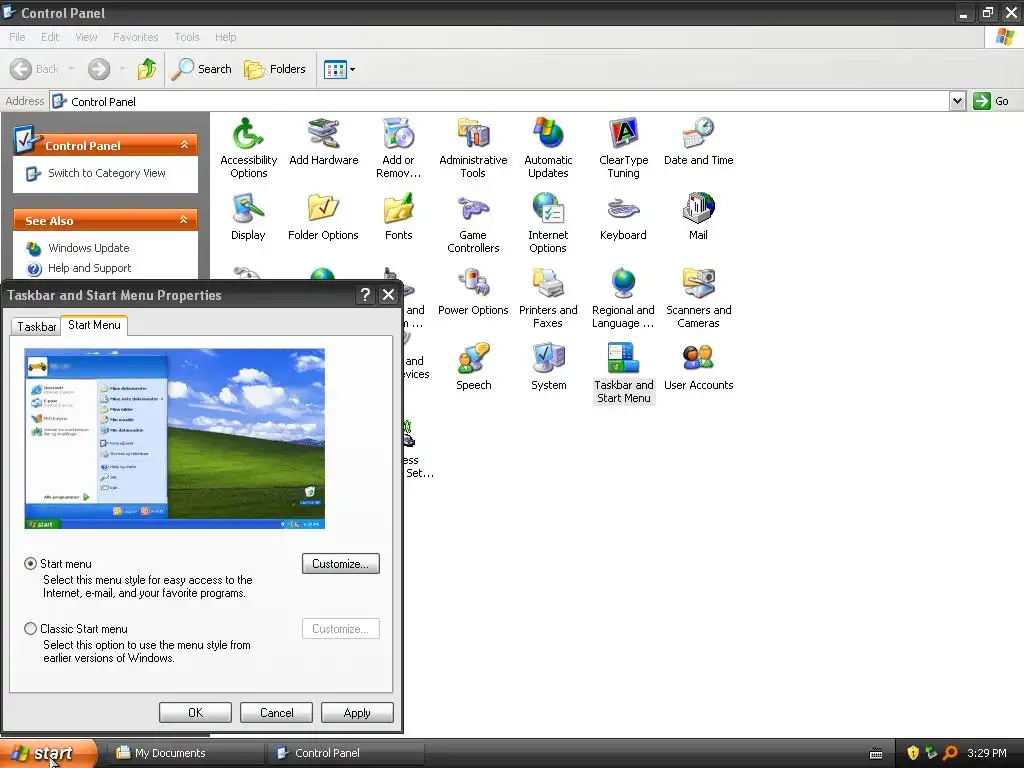Image resolution: width=1024 pixels, height=768 pixels.
Task: Click the Windows Start button
Action: pos(49,753)
